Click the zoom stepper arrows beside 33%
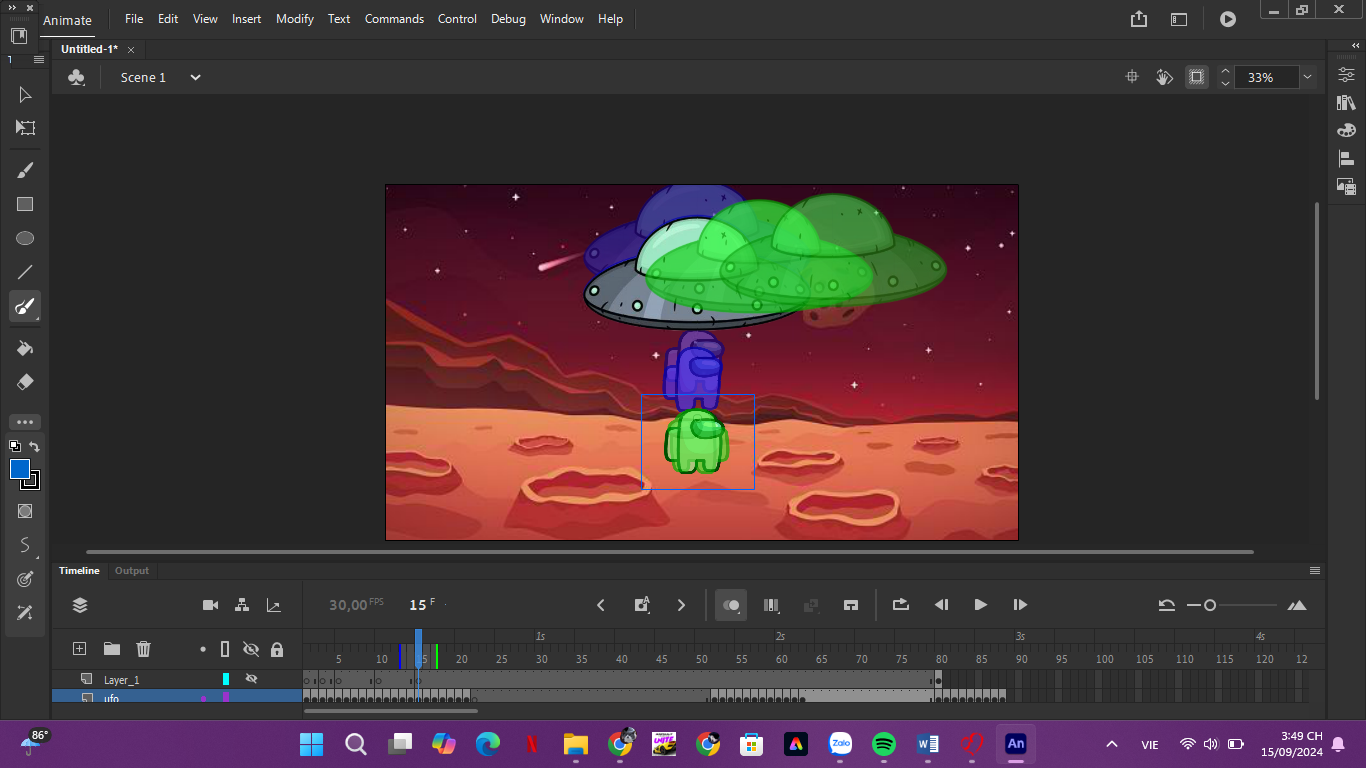The width and height of the screenshot is (1366, 768). [1225, 77]
